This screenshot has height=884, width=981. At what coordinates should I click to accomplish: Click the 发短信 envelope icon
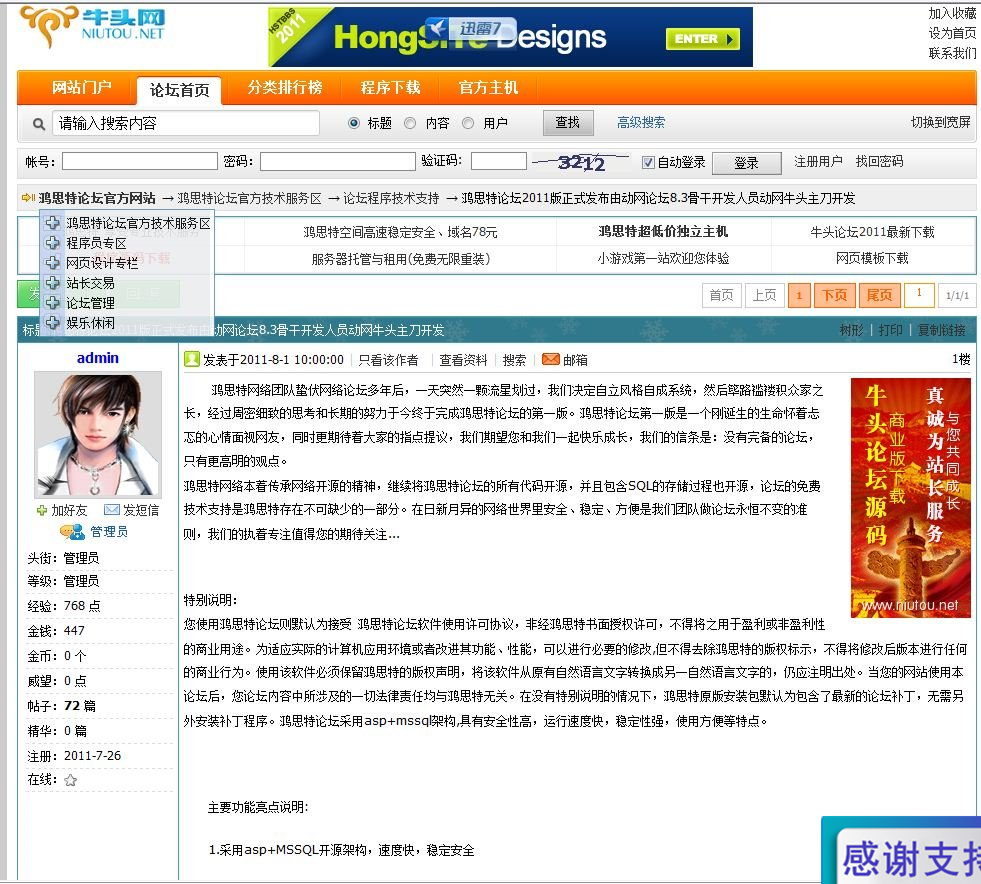[111, 510]
